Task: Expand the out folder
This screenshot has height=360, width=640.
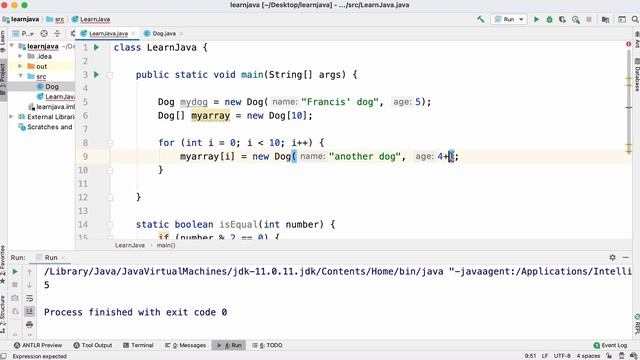Action: [x=20, y=66]
